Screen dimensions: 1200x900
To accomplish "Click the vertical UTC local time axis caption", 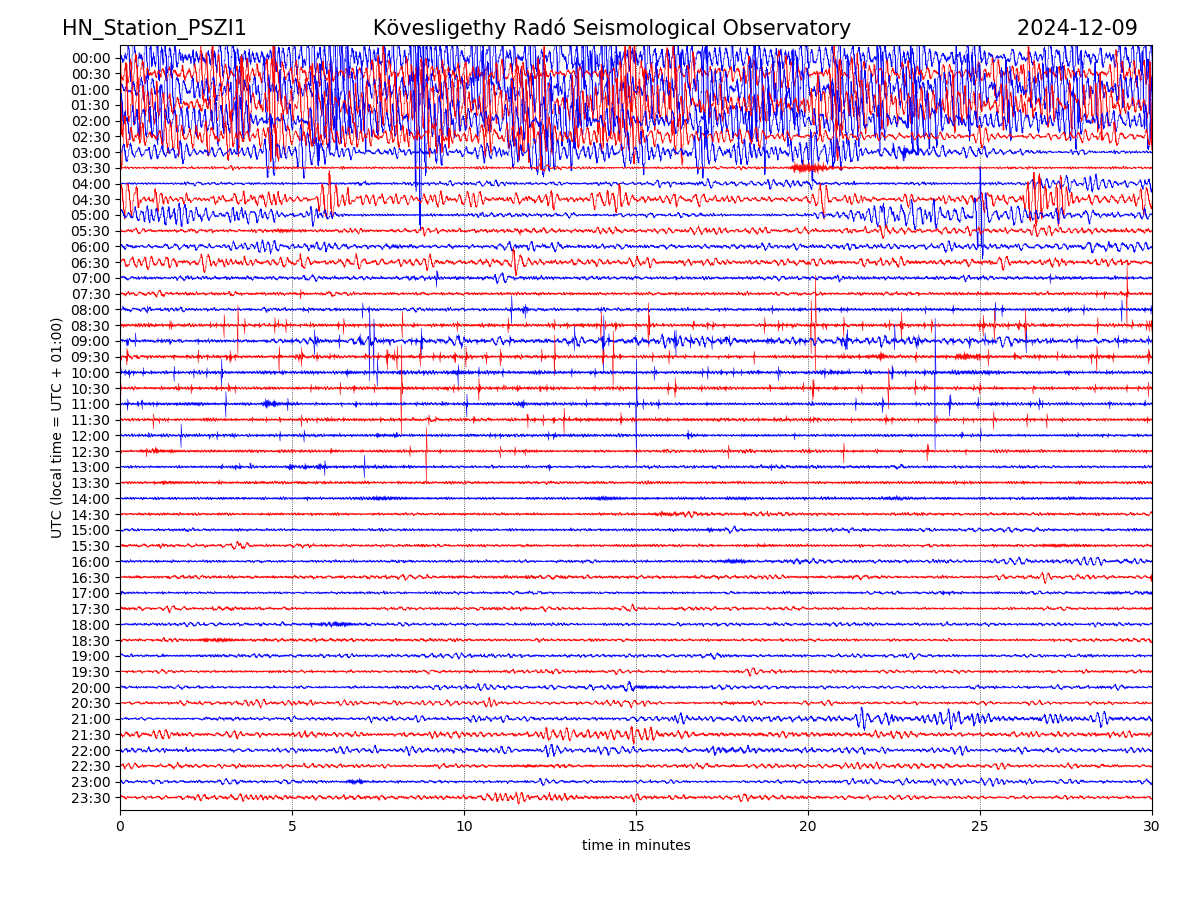I will 57,428.
